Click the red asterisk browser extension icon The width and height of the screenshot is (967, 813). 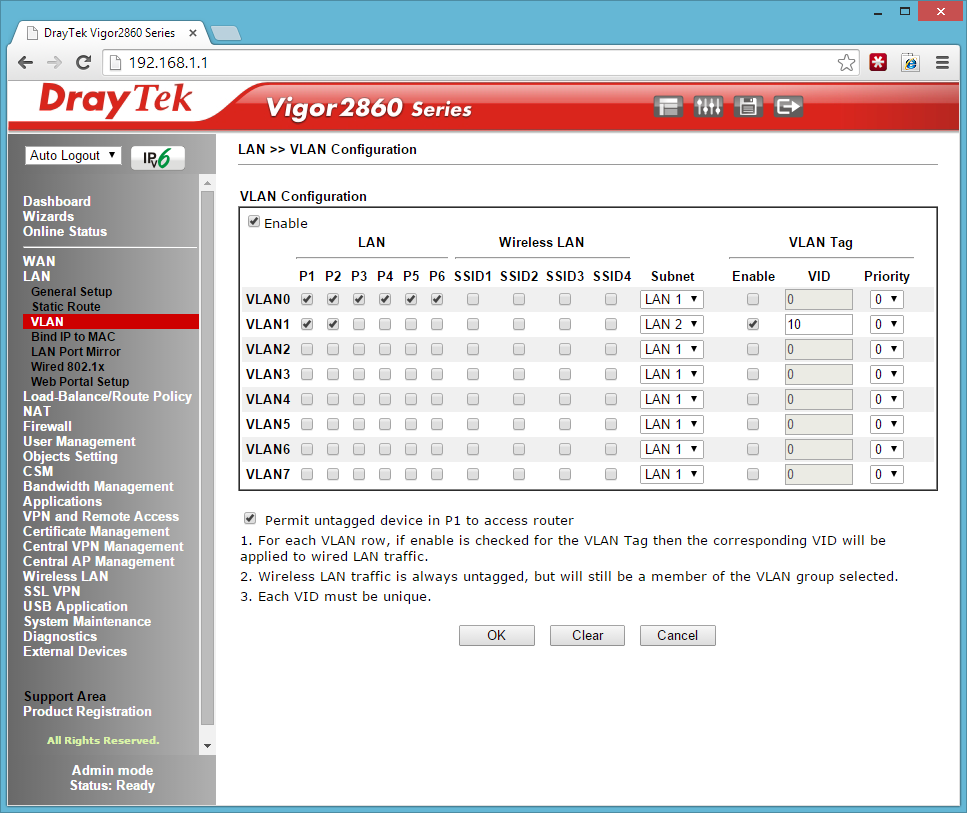click(878, 62)
